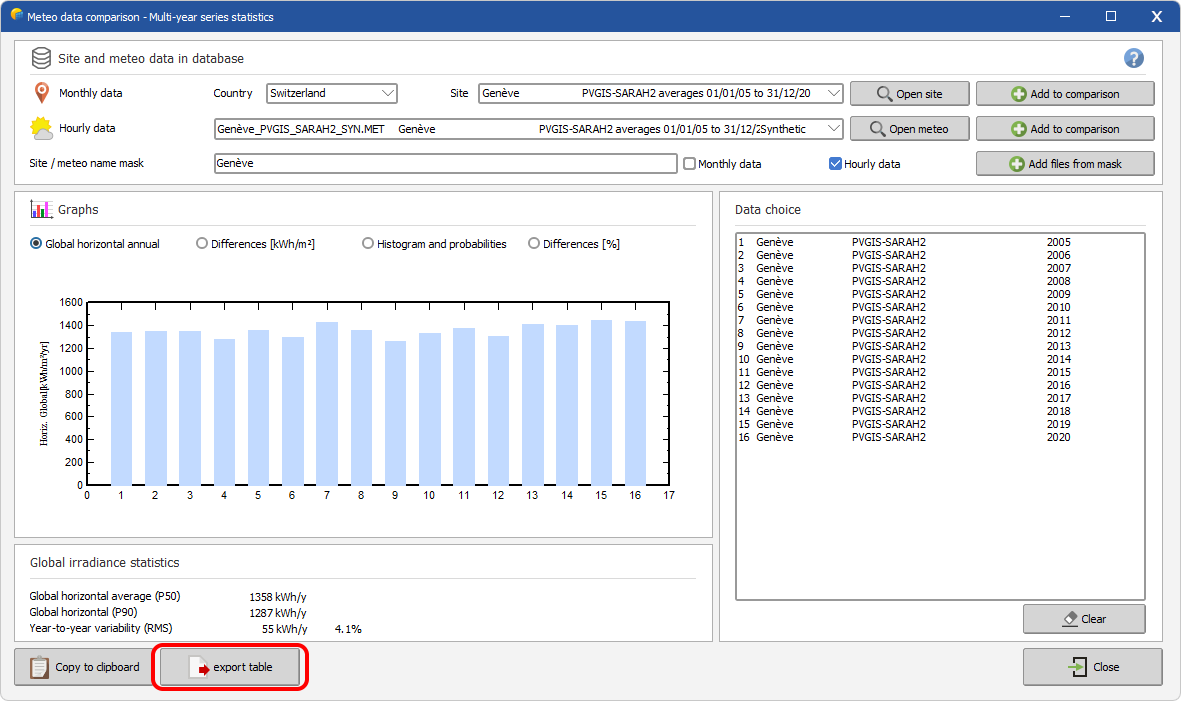
Task: Open the blue help question mark icon
Action: [x=1134, y=58]
